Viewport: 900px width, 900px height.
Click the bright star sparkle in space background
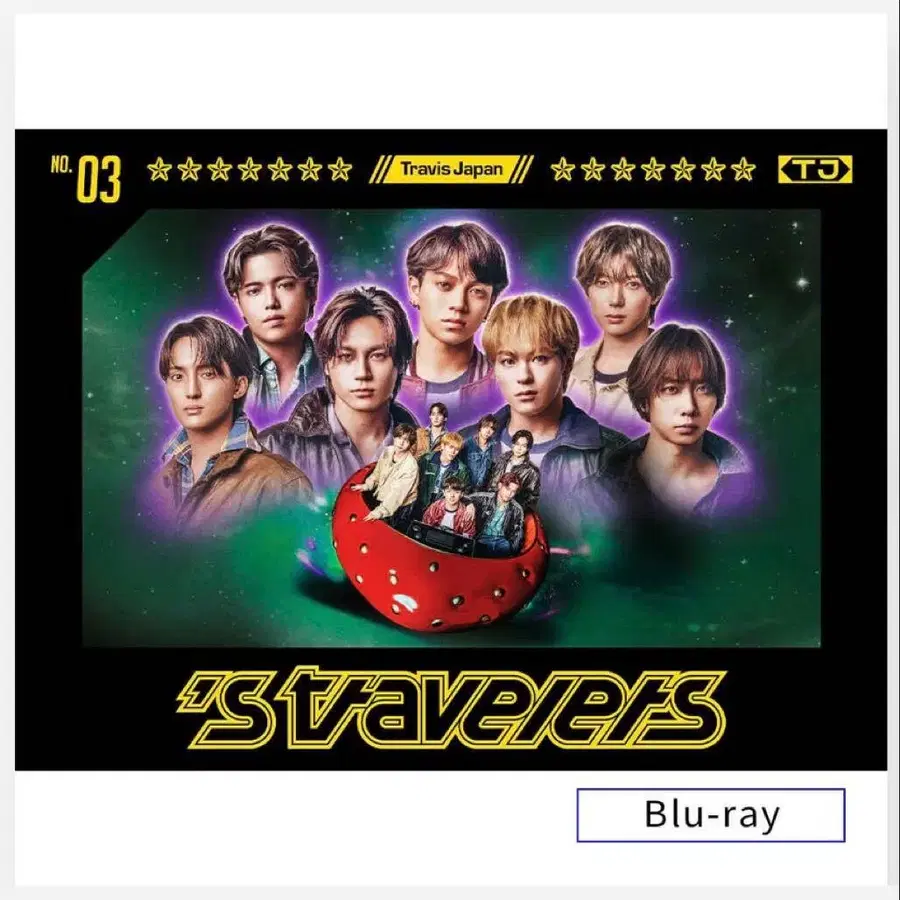[802, 282]
